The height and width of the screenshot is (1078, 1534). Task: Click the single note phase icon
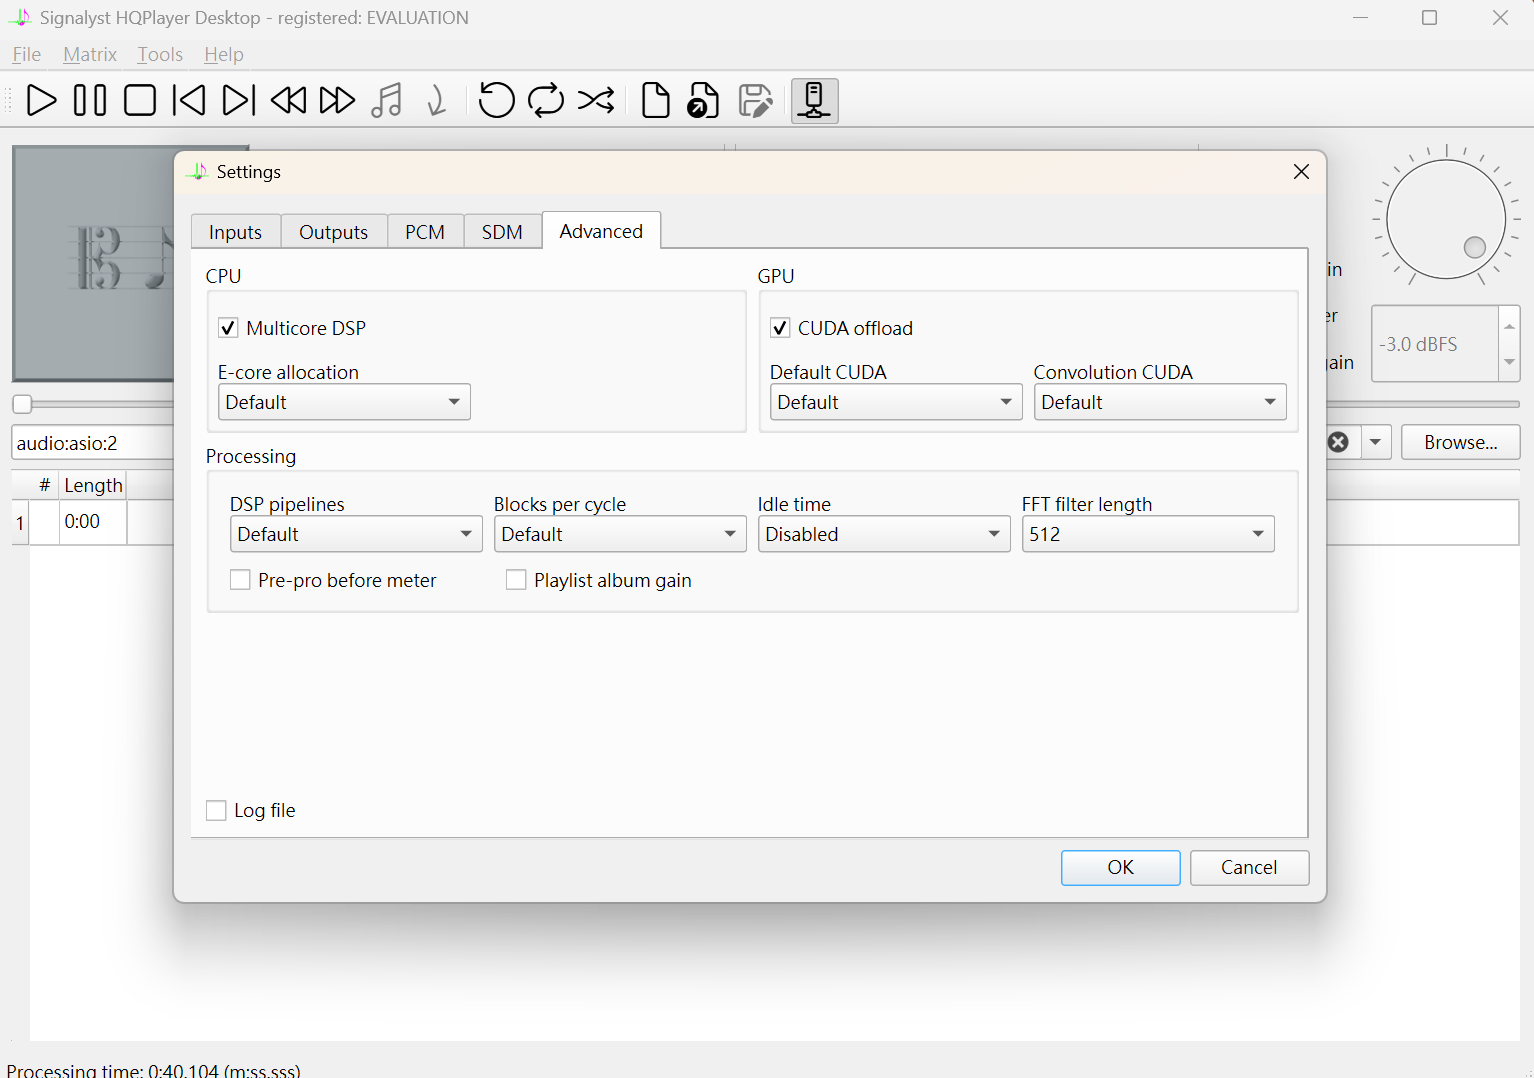[x=436, y=101]
